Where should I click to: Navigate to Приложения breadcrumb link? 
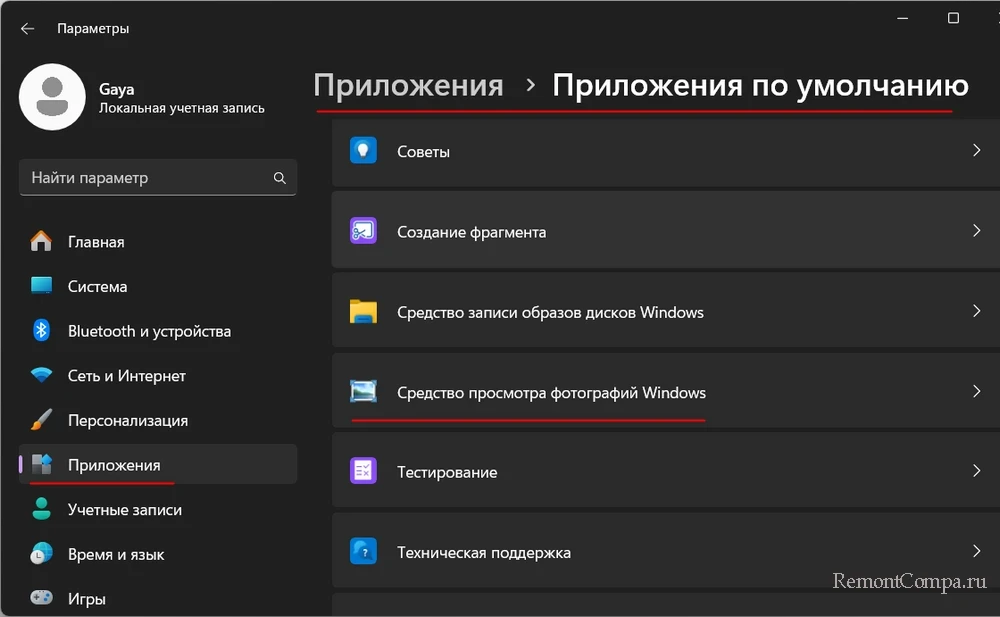pos(408,86)
